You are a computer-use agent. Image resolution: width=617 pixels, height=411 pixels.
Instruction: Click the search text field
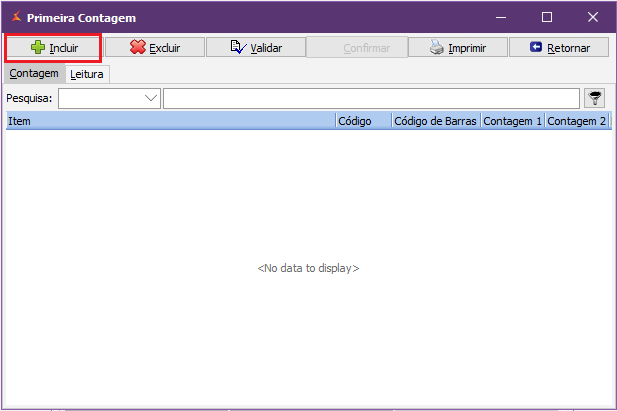(x=371, y=98)
